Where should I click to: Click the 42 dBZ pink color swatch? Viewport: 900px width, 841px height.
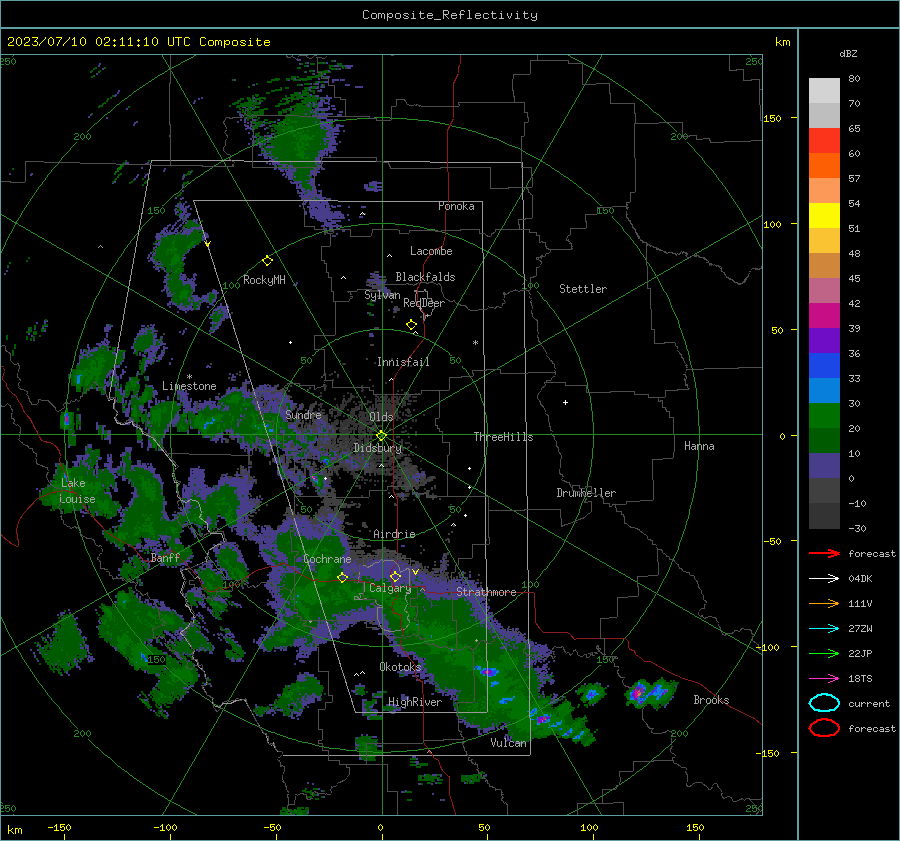(x=824, y=291)
